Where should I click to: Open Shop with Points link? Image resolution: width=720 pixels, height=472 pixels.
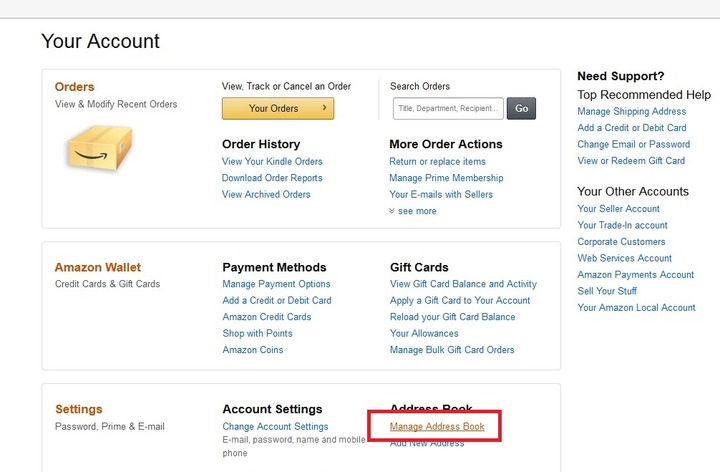pyautogui.click(x=257, y=333)
